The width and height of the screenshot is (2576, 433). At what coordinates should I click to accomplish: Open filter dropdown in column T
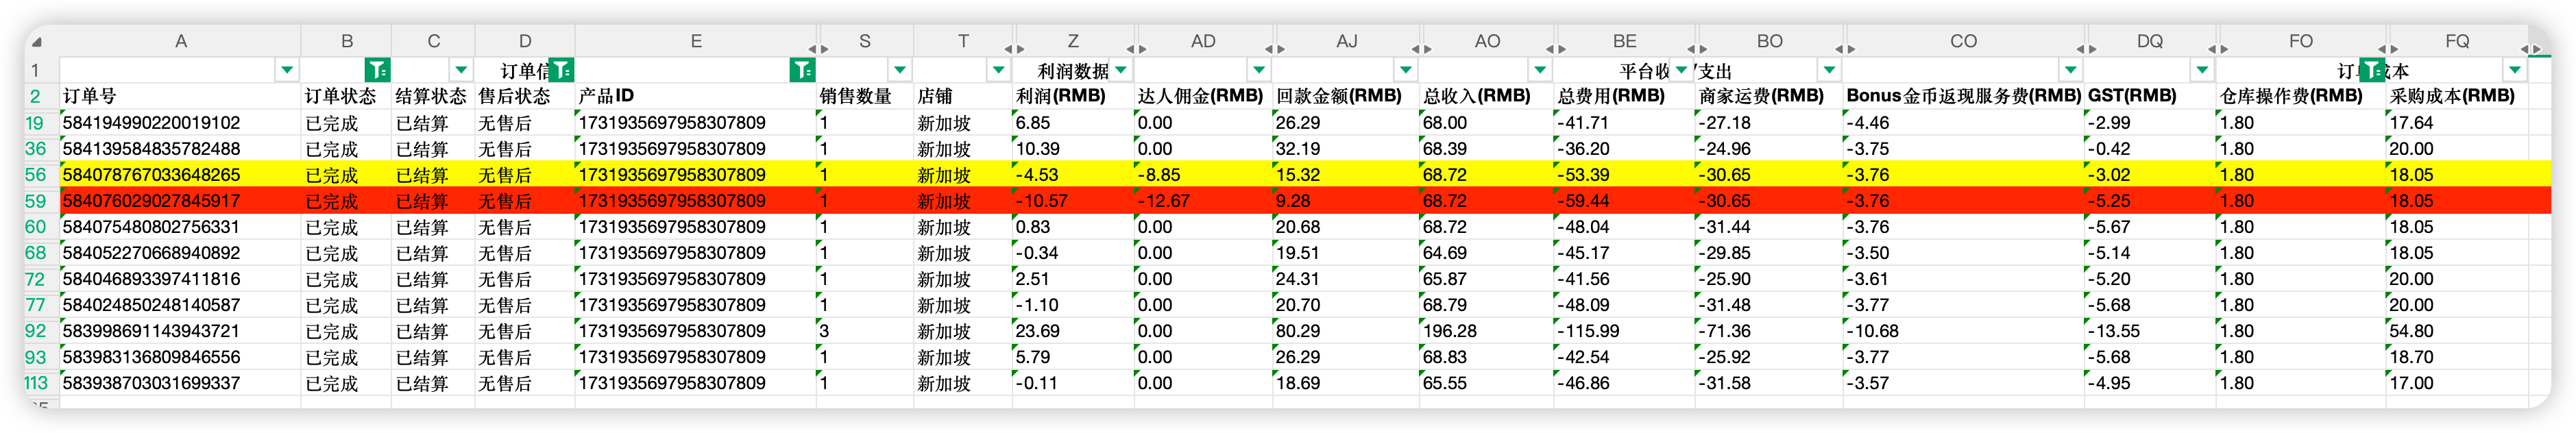coord(998,70)
